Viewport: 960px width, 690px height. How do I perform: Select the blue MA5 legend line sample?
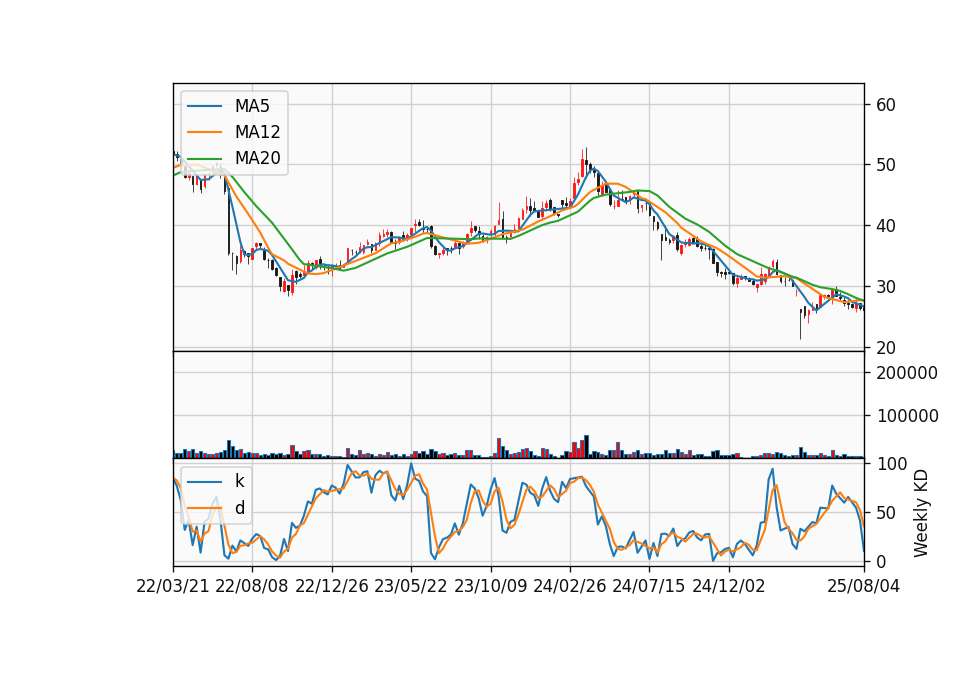pos(204,106)
